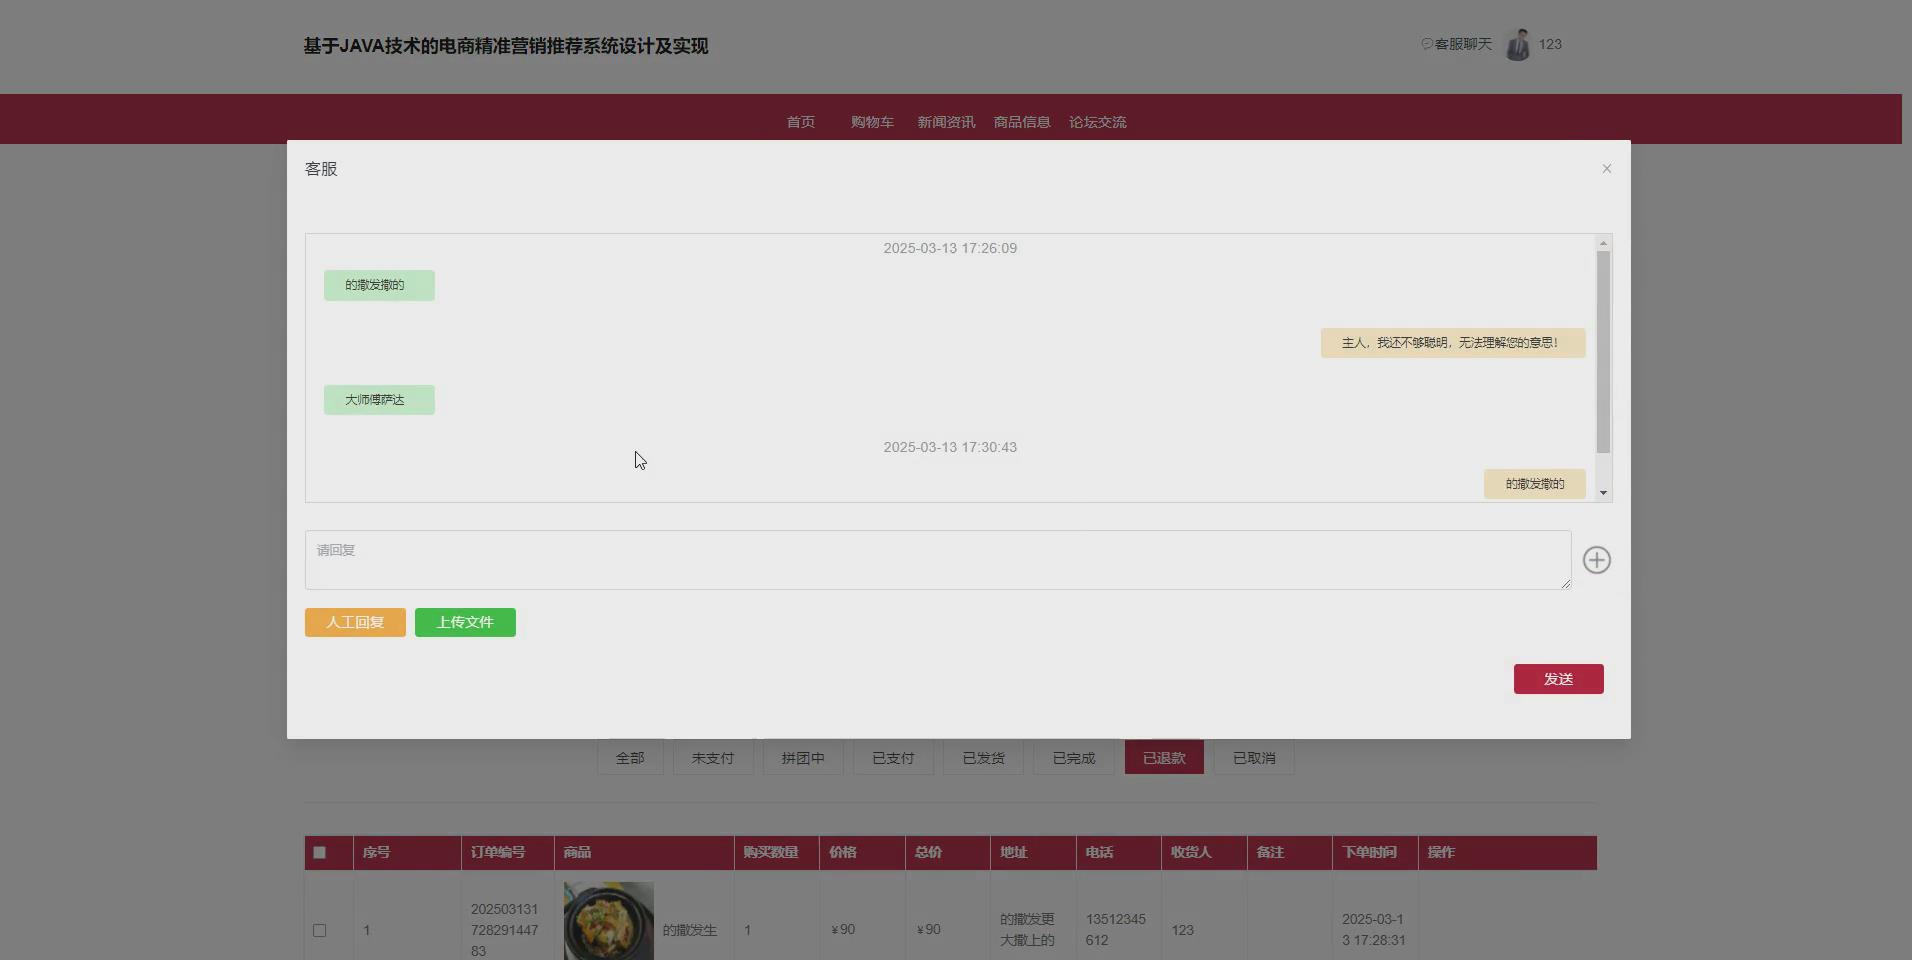Click the scrollbar up arrow in chat window
1912x960 pixels.
1603,241
